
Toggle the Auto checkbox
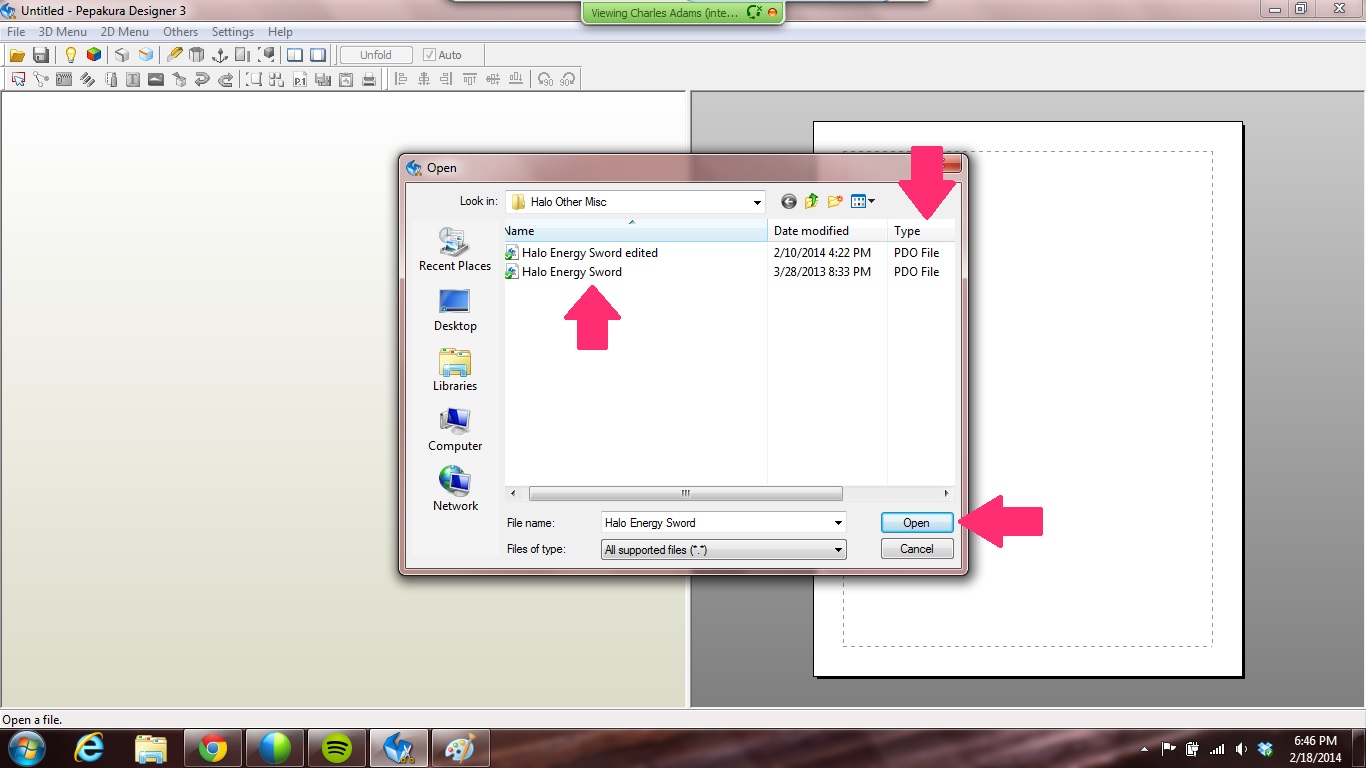click(x=429, y=55)
